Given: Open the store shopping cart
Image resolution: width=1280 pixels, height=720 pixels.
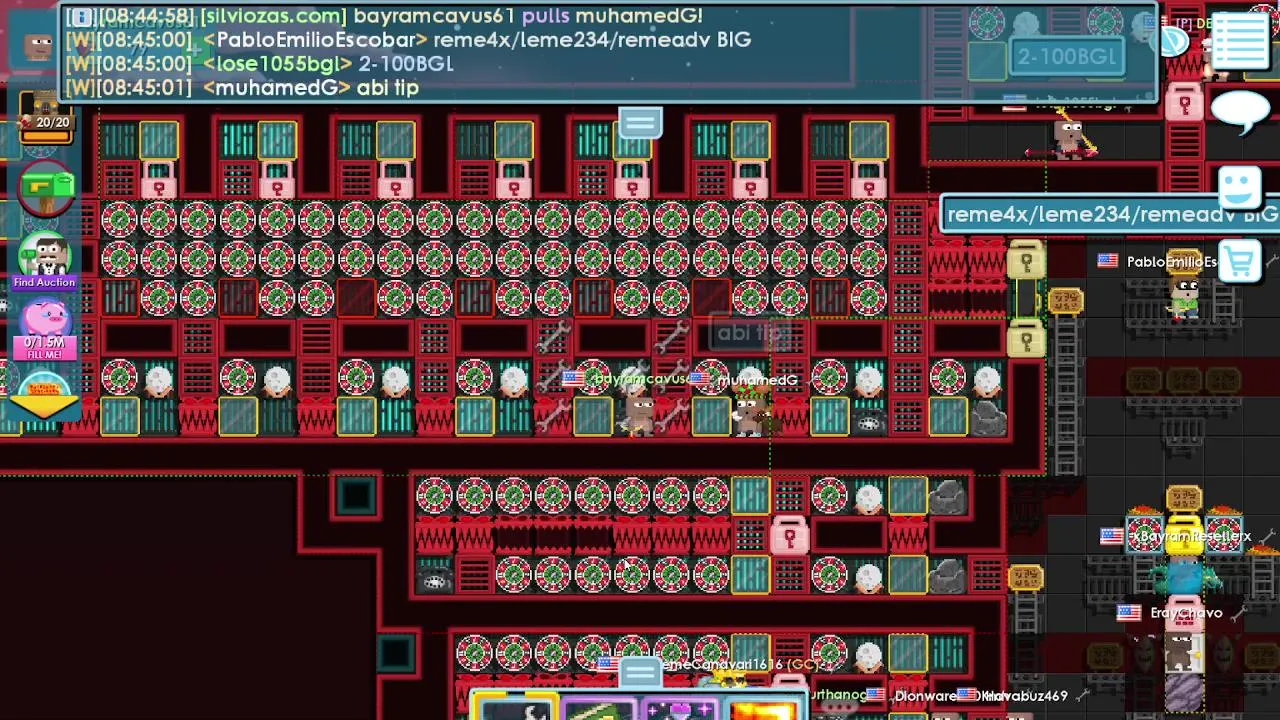Looking at the screenshot, I should pos(1240,263).
